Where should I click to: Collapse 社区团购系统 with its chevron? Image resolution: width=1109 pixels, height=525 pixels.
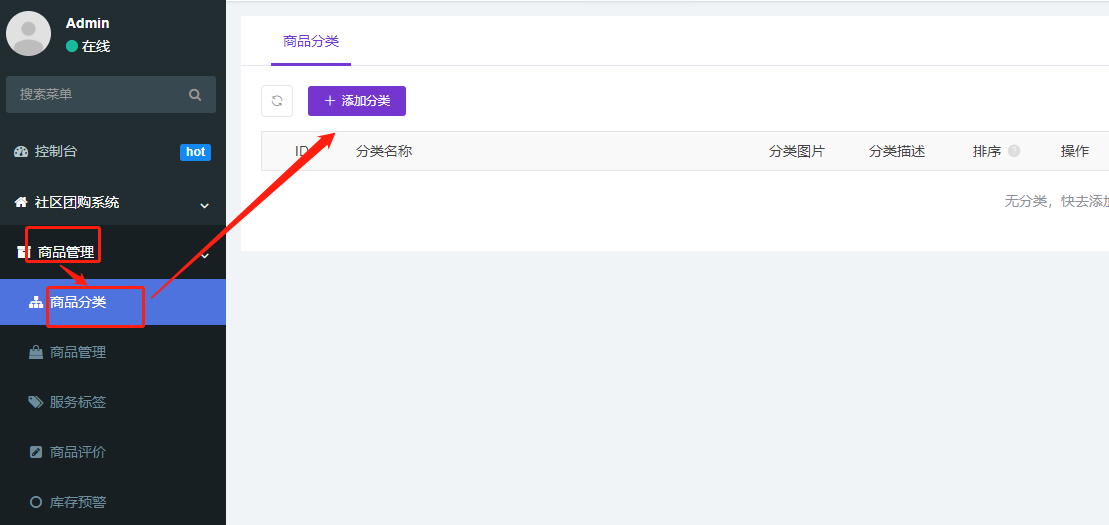coord(204,206)
